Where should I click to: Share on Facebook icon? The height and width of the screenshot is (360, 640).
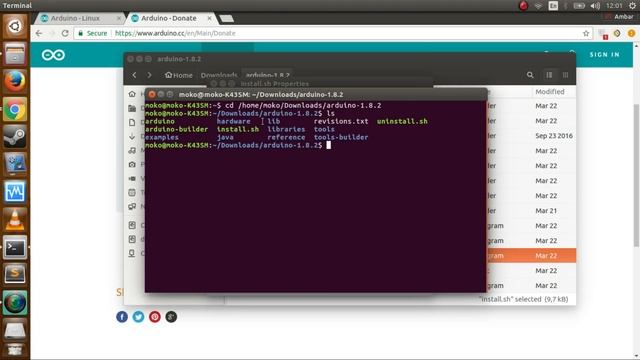pos(122,317)
